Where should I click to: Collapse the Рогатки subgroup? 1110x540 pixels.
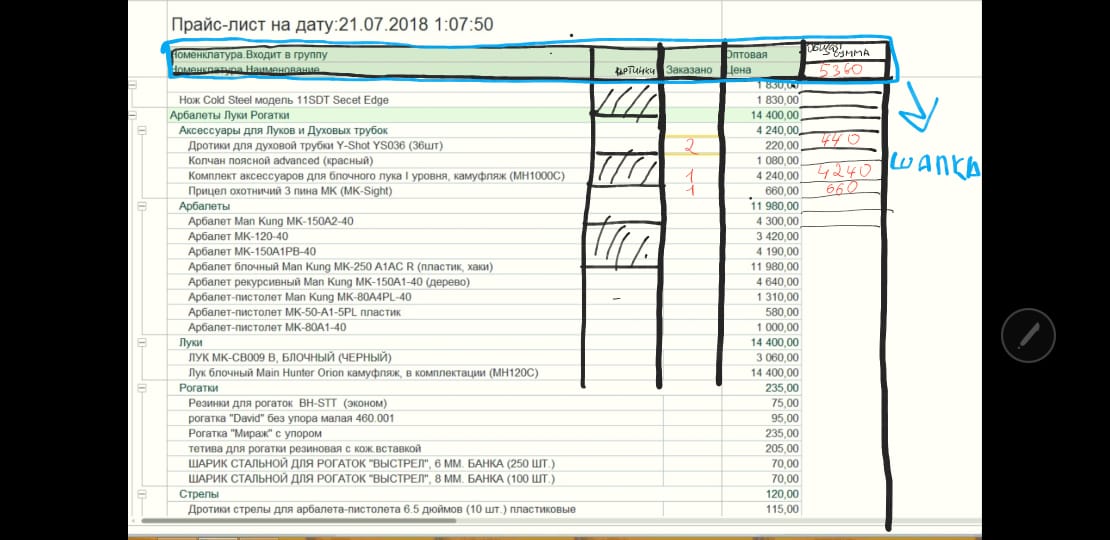click(x=143, y=387)
